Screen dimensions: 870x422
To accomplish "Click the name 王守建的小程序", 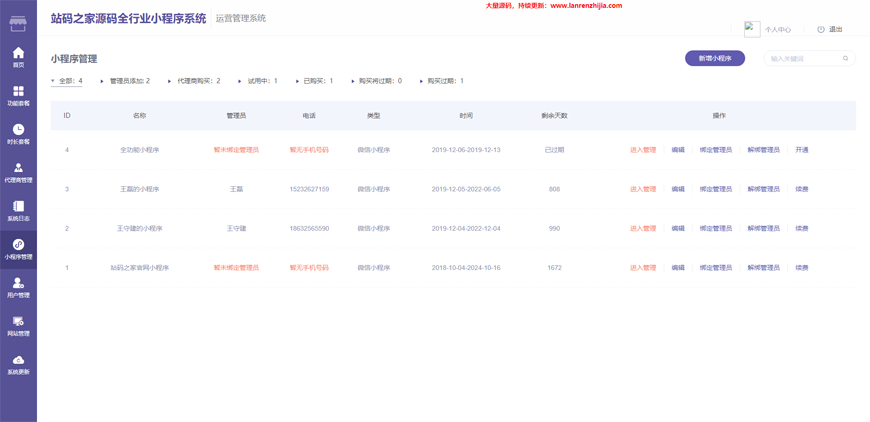I will tap(140, 228).
